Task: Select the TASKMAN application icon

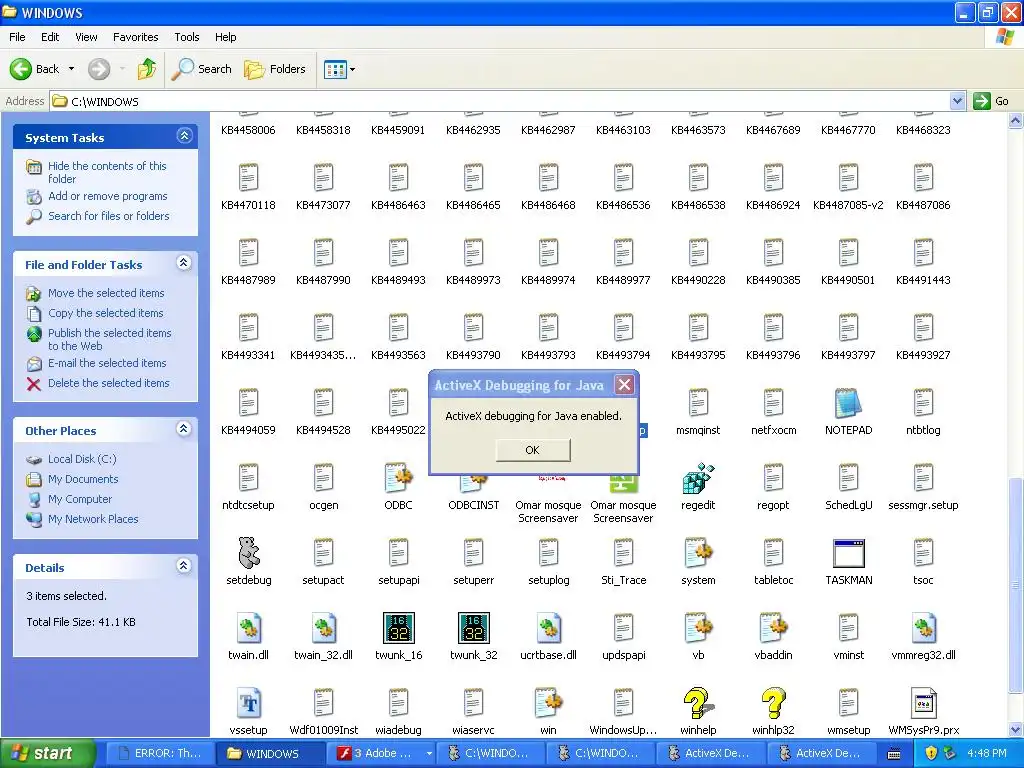Action: [x=848, y=554]
